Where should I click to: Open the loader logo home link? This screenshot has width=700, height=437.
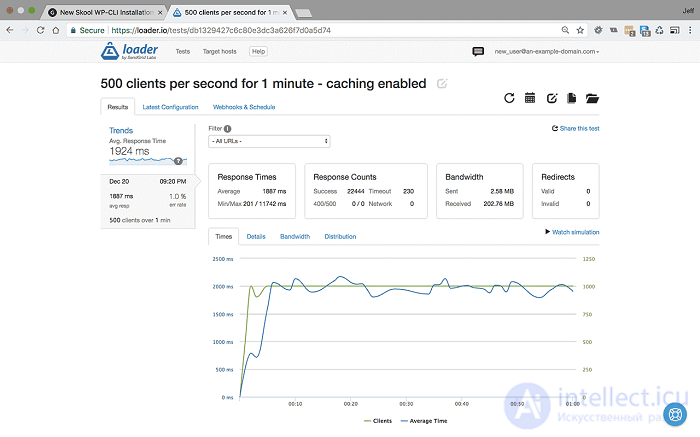129,51
